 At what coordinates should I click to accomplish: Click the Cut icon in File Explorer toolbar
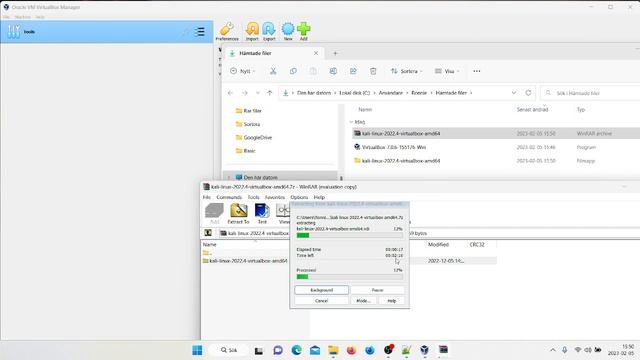[273, 71]
